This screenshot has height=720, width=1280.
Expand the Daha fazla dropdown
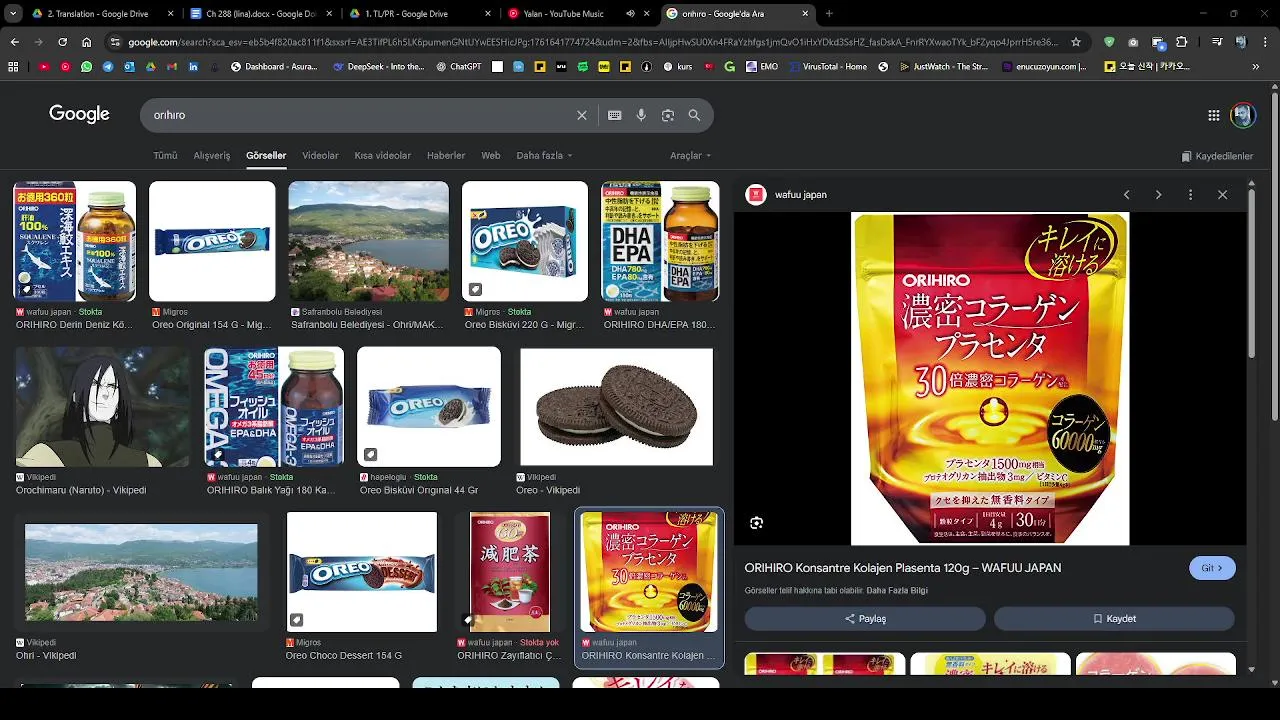pos(544,156)
